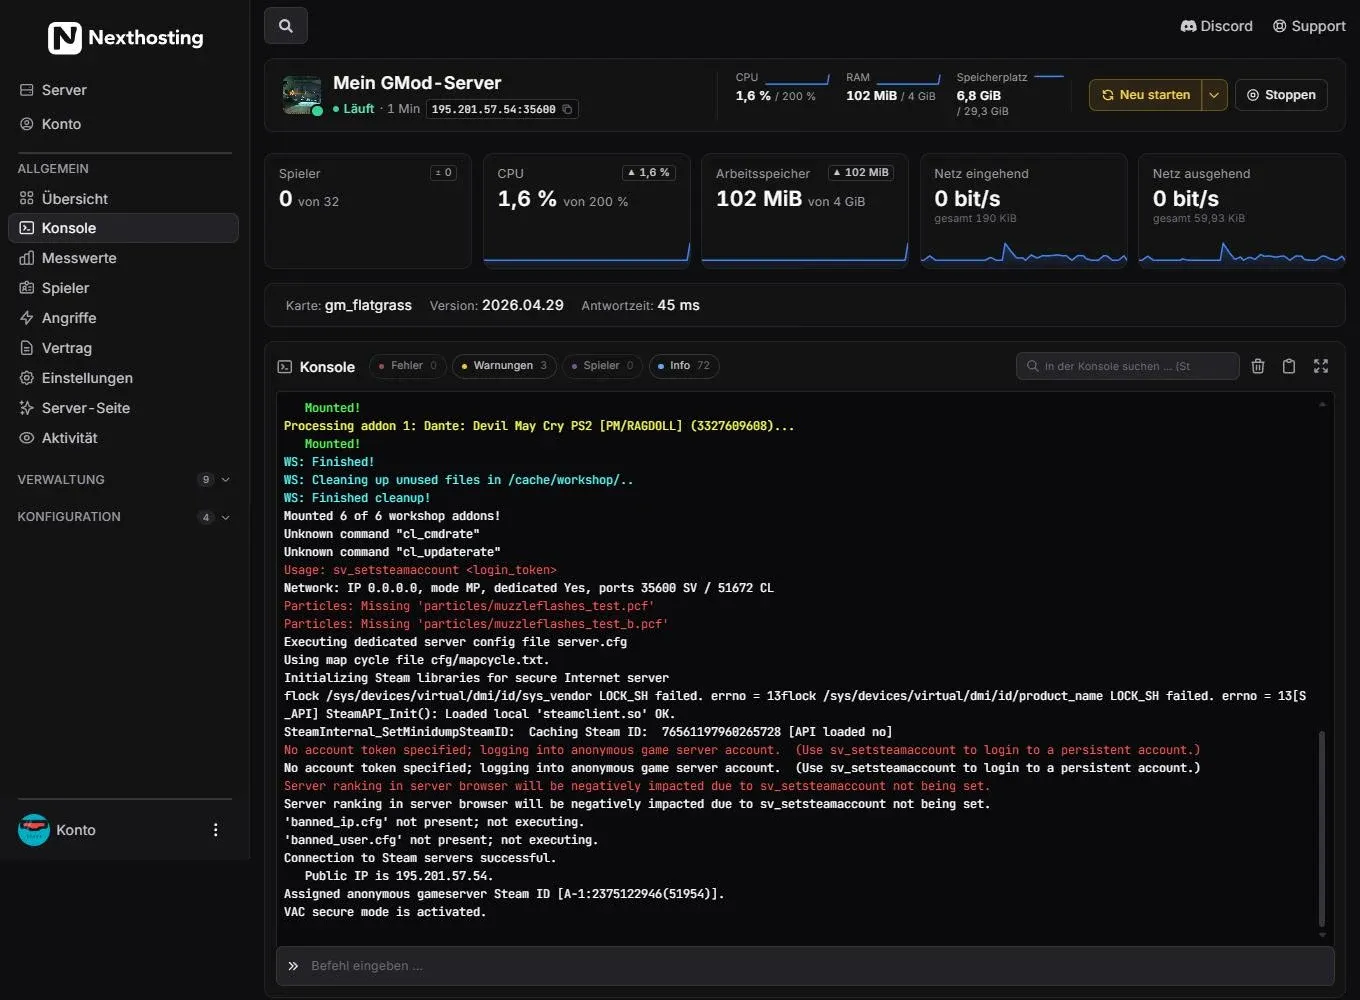Expand the Verwaltung section
Screen dimensions: 1360x1000
tap(124, 480)
